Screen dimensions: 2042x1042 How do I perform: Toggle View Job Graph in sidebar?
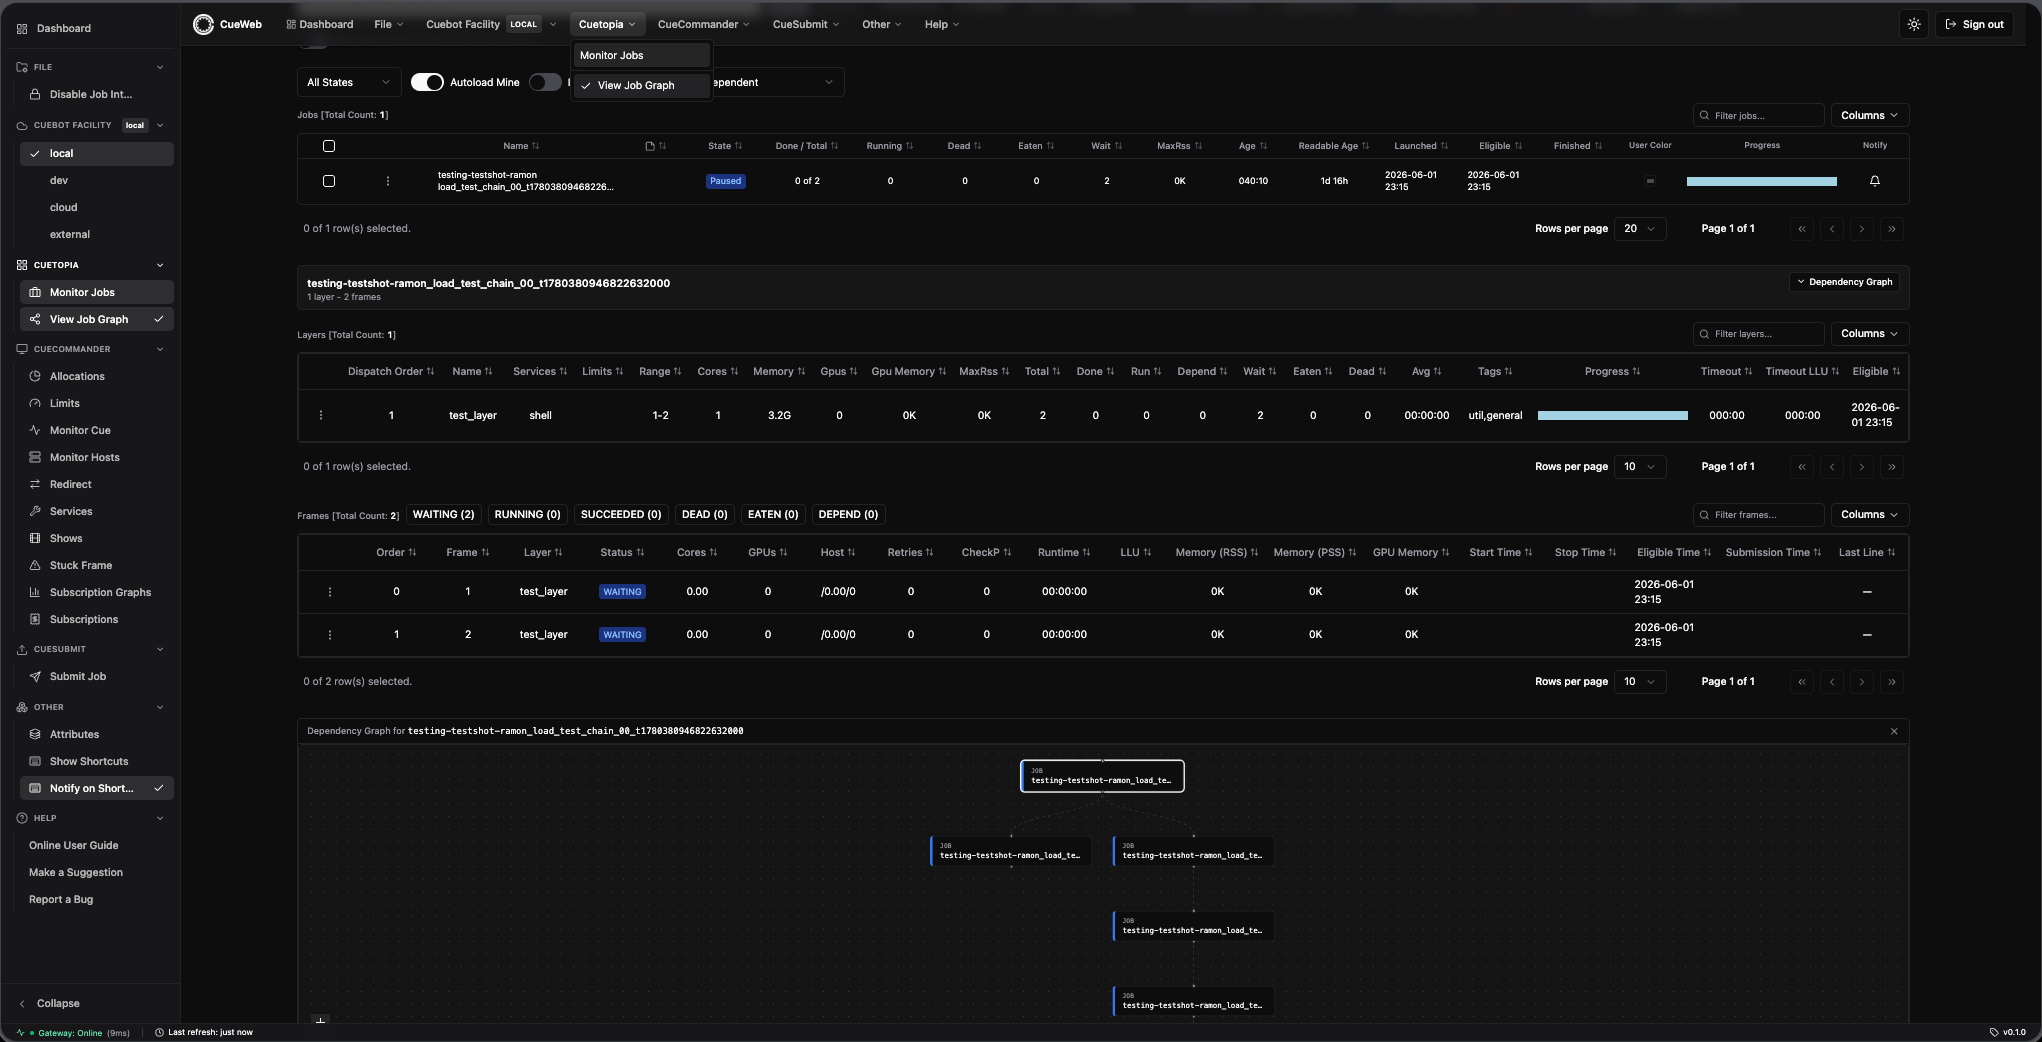[x=96, y=319]
